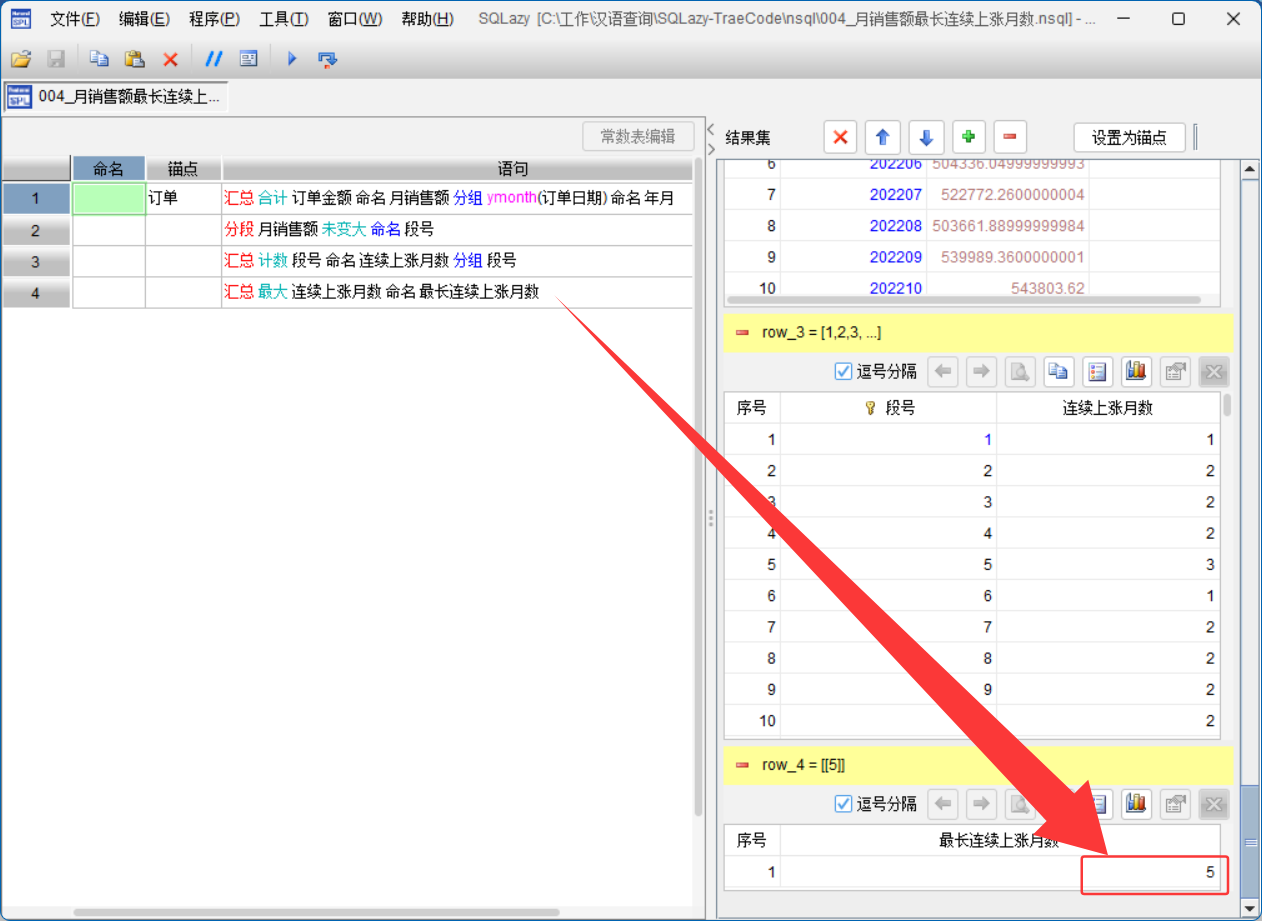Click the paste clipboard toolbar icon
This screenshot has width=1262, height=921.
134,59
